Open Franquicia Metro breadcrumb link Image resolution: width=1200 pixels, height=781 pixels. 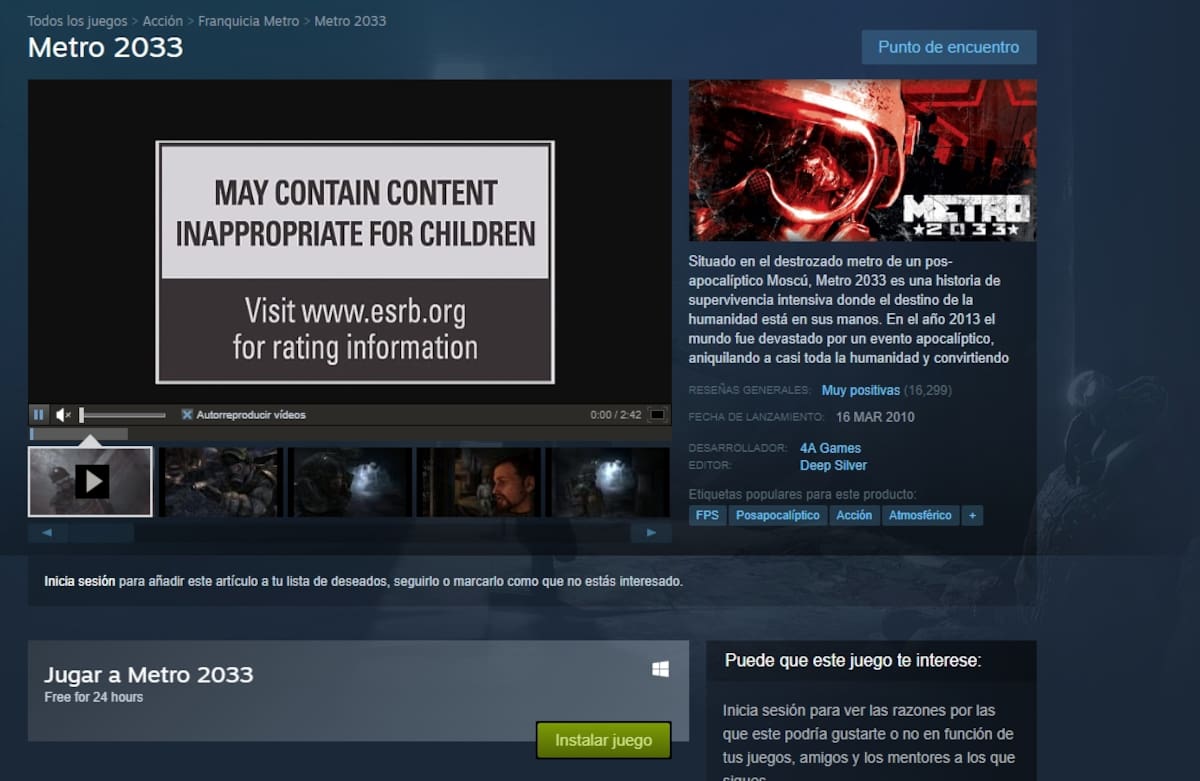pos(249,21)
